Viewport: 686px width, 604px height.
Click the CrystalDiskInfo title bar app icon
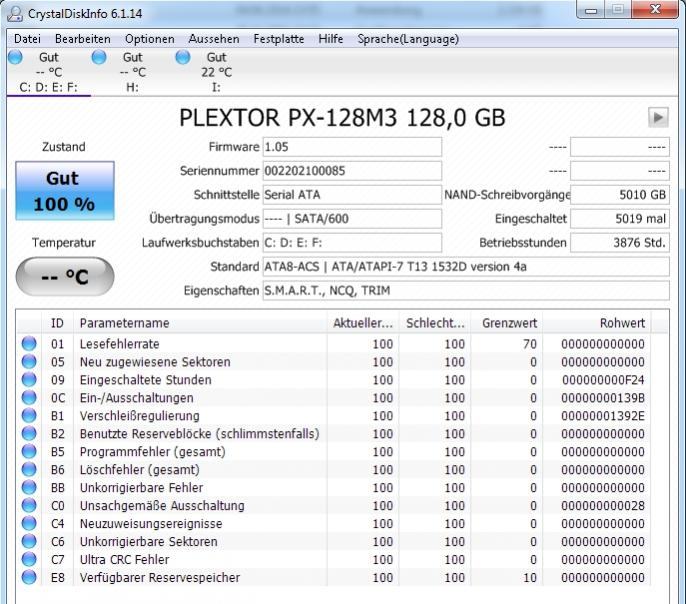(x=15, y=14)
